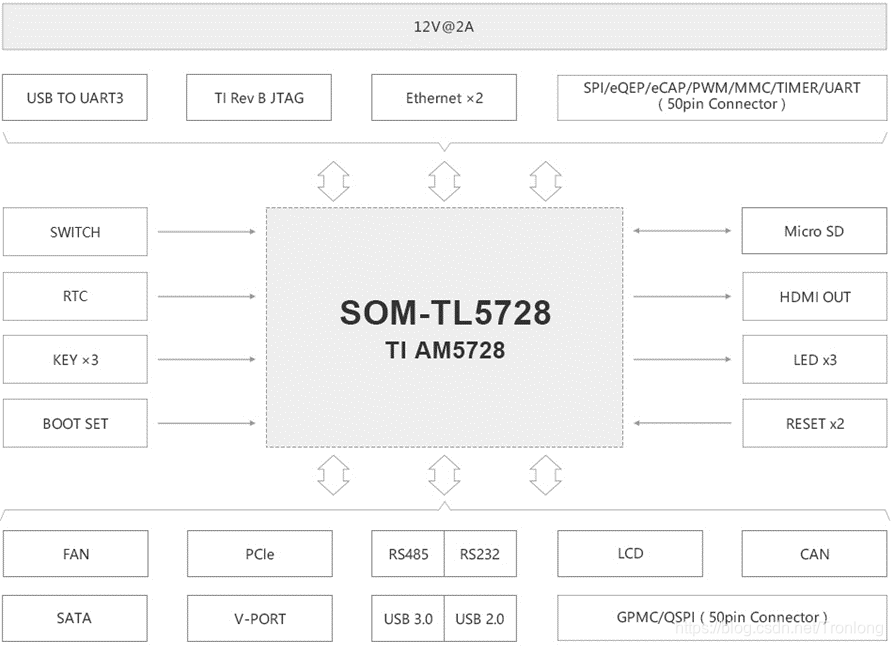
Task: Select the USB 3.0 cell
Action: pos(408,618)
